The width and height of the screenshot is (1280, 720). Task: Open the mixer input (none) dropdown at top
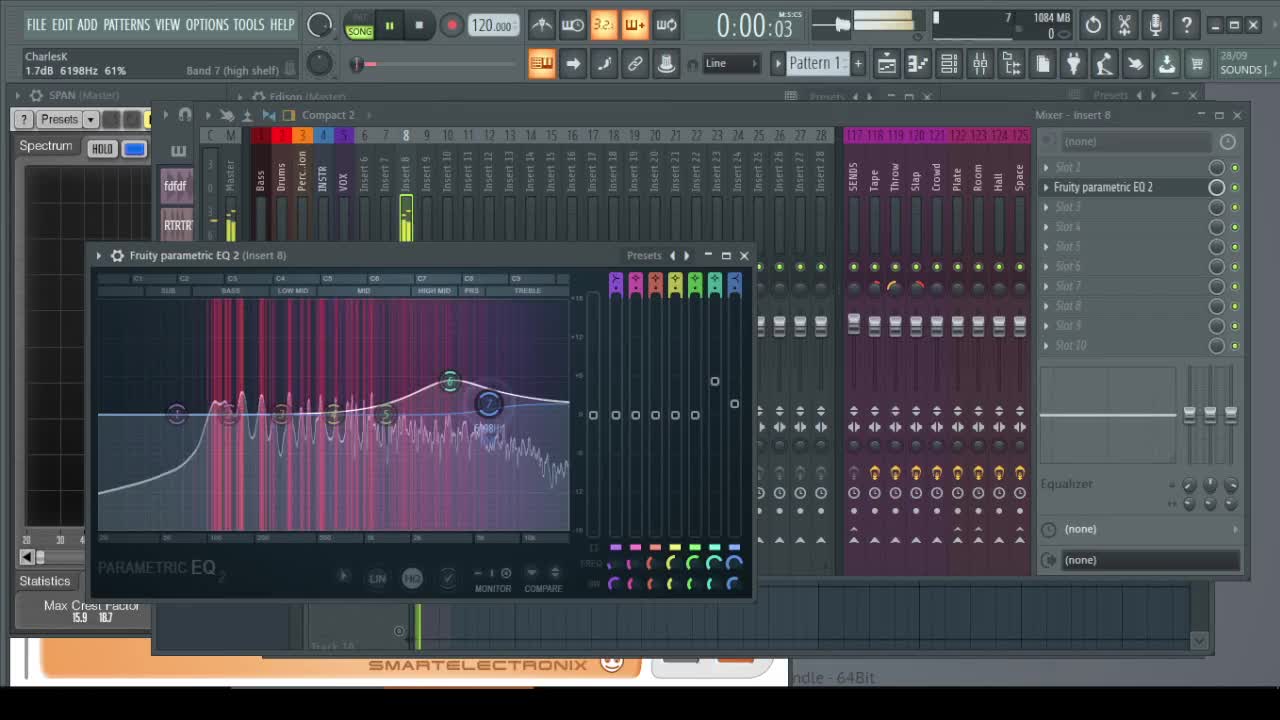point(1138,142)
